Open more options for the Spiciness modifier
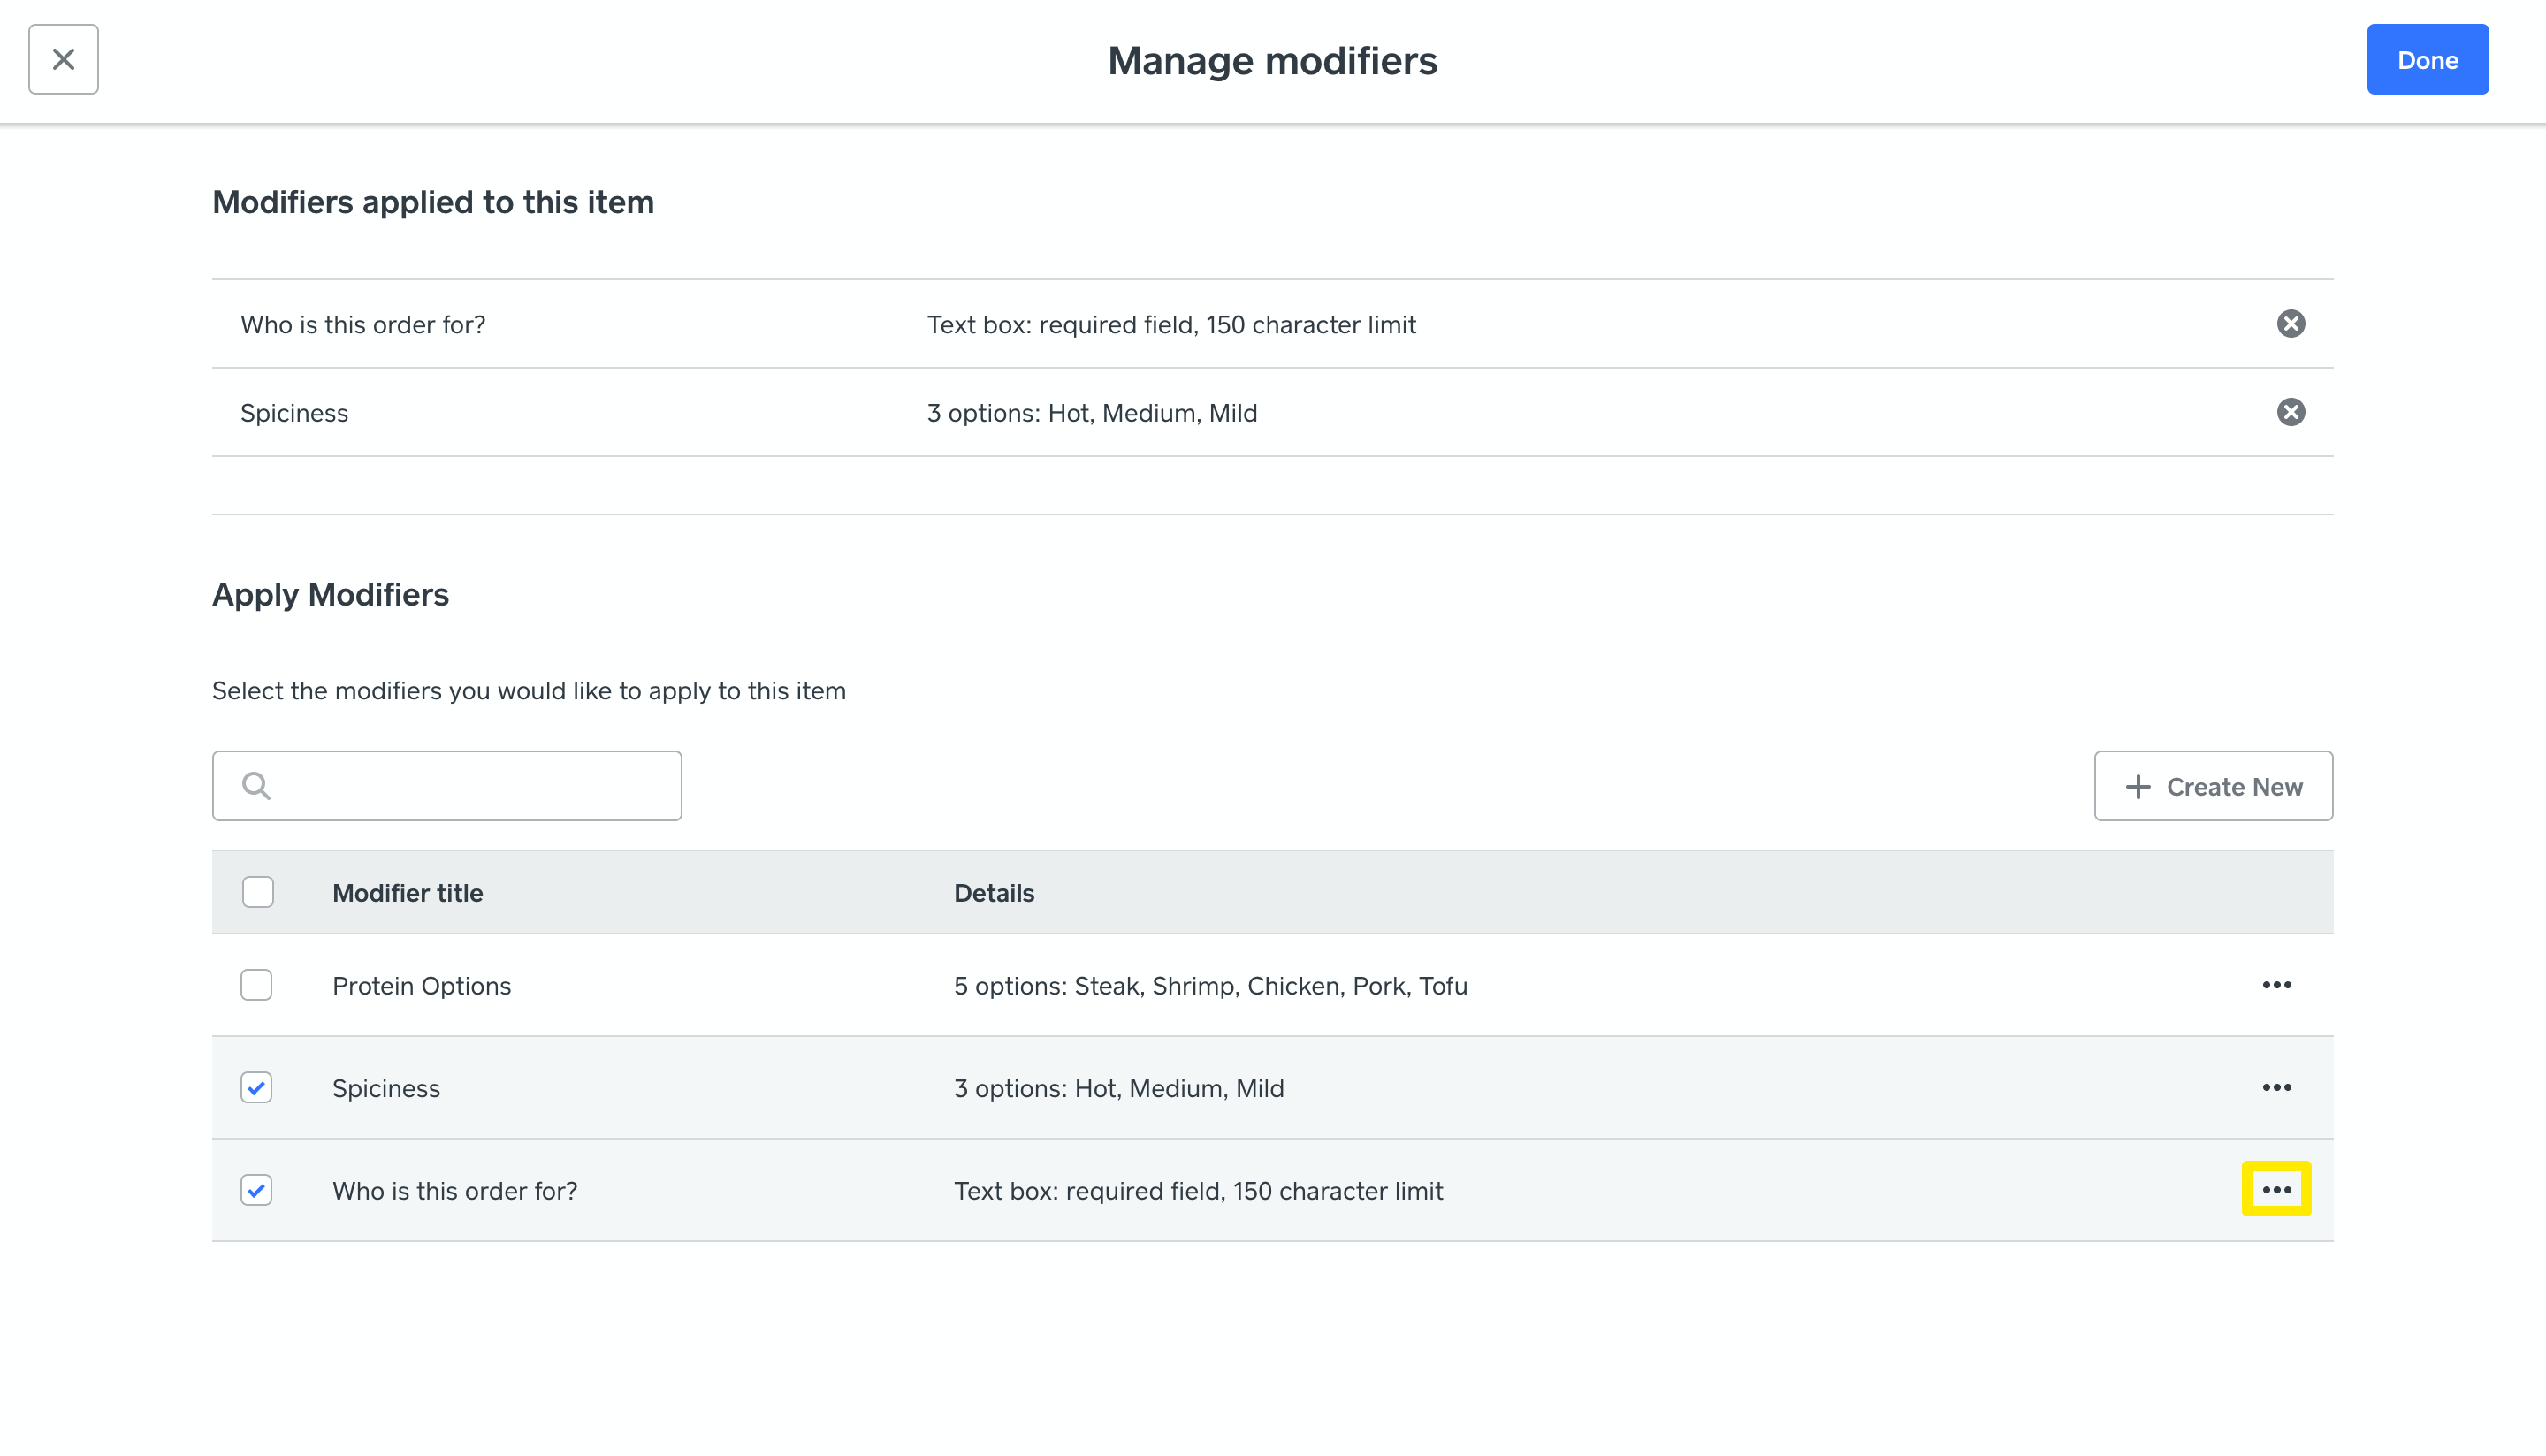Screen dimensions: 2546x1456 click(2277, 1088)
